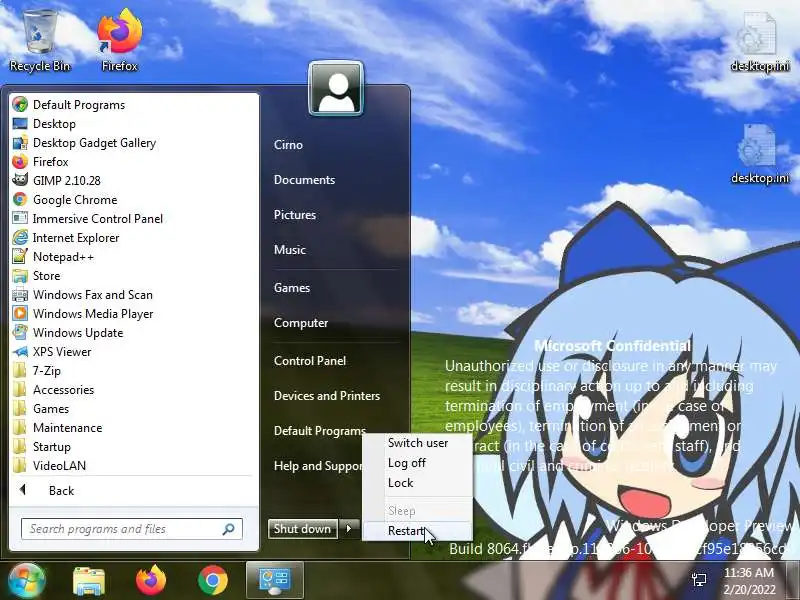This screenshot has width=800, height=600.
Task: Click network icon in system tray
Action: pos(699,580)
